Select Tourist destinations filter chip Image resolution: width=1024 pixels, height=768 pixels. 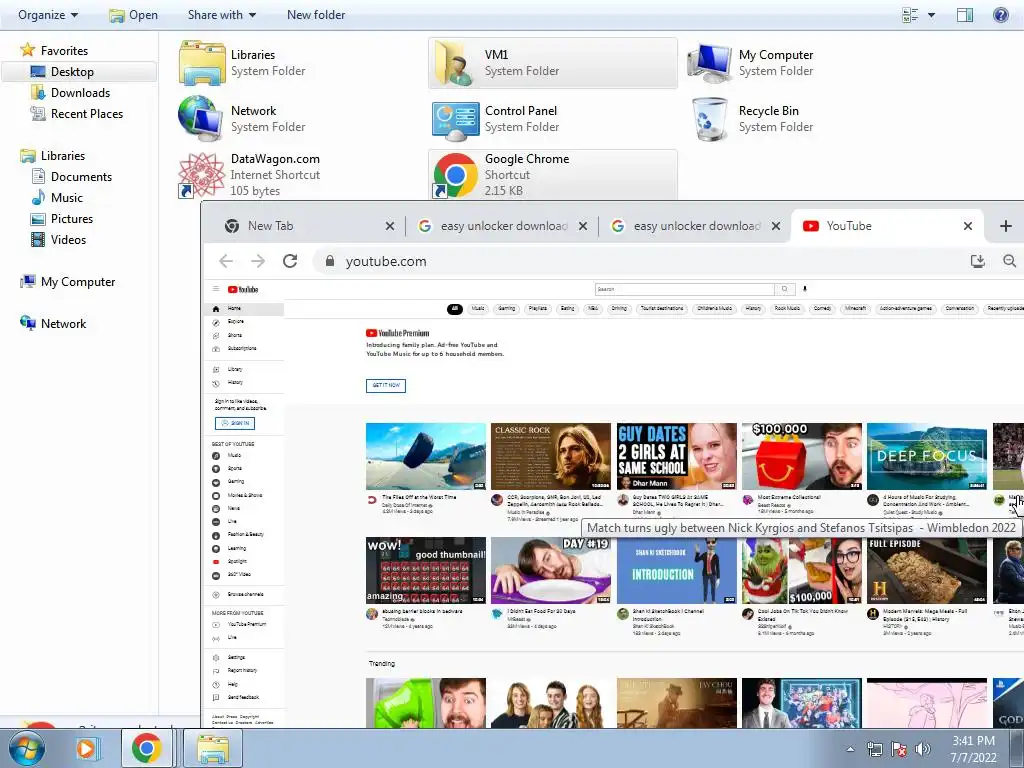coord(662,308)
